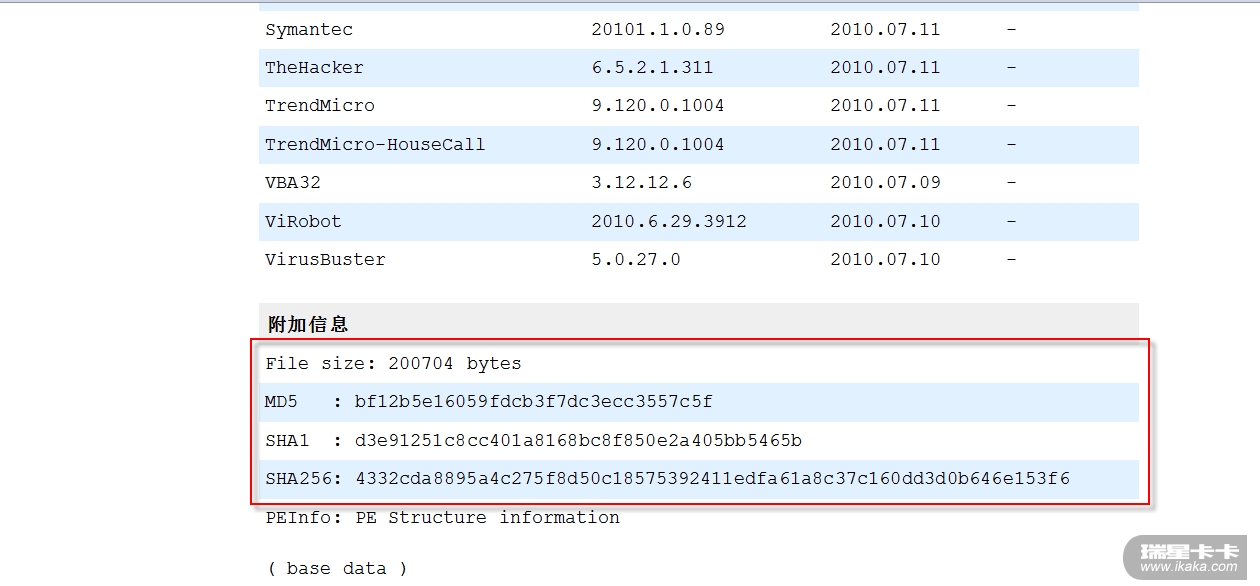Click the VirusBuster engine name
Viewport: 1260px width, 586px height.
[325, 260]
